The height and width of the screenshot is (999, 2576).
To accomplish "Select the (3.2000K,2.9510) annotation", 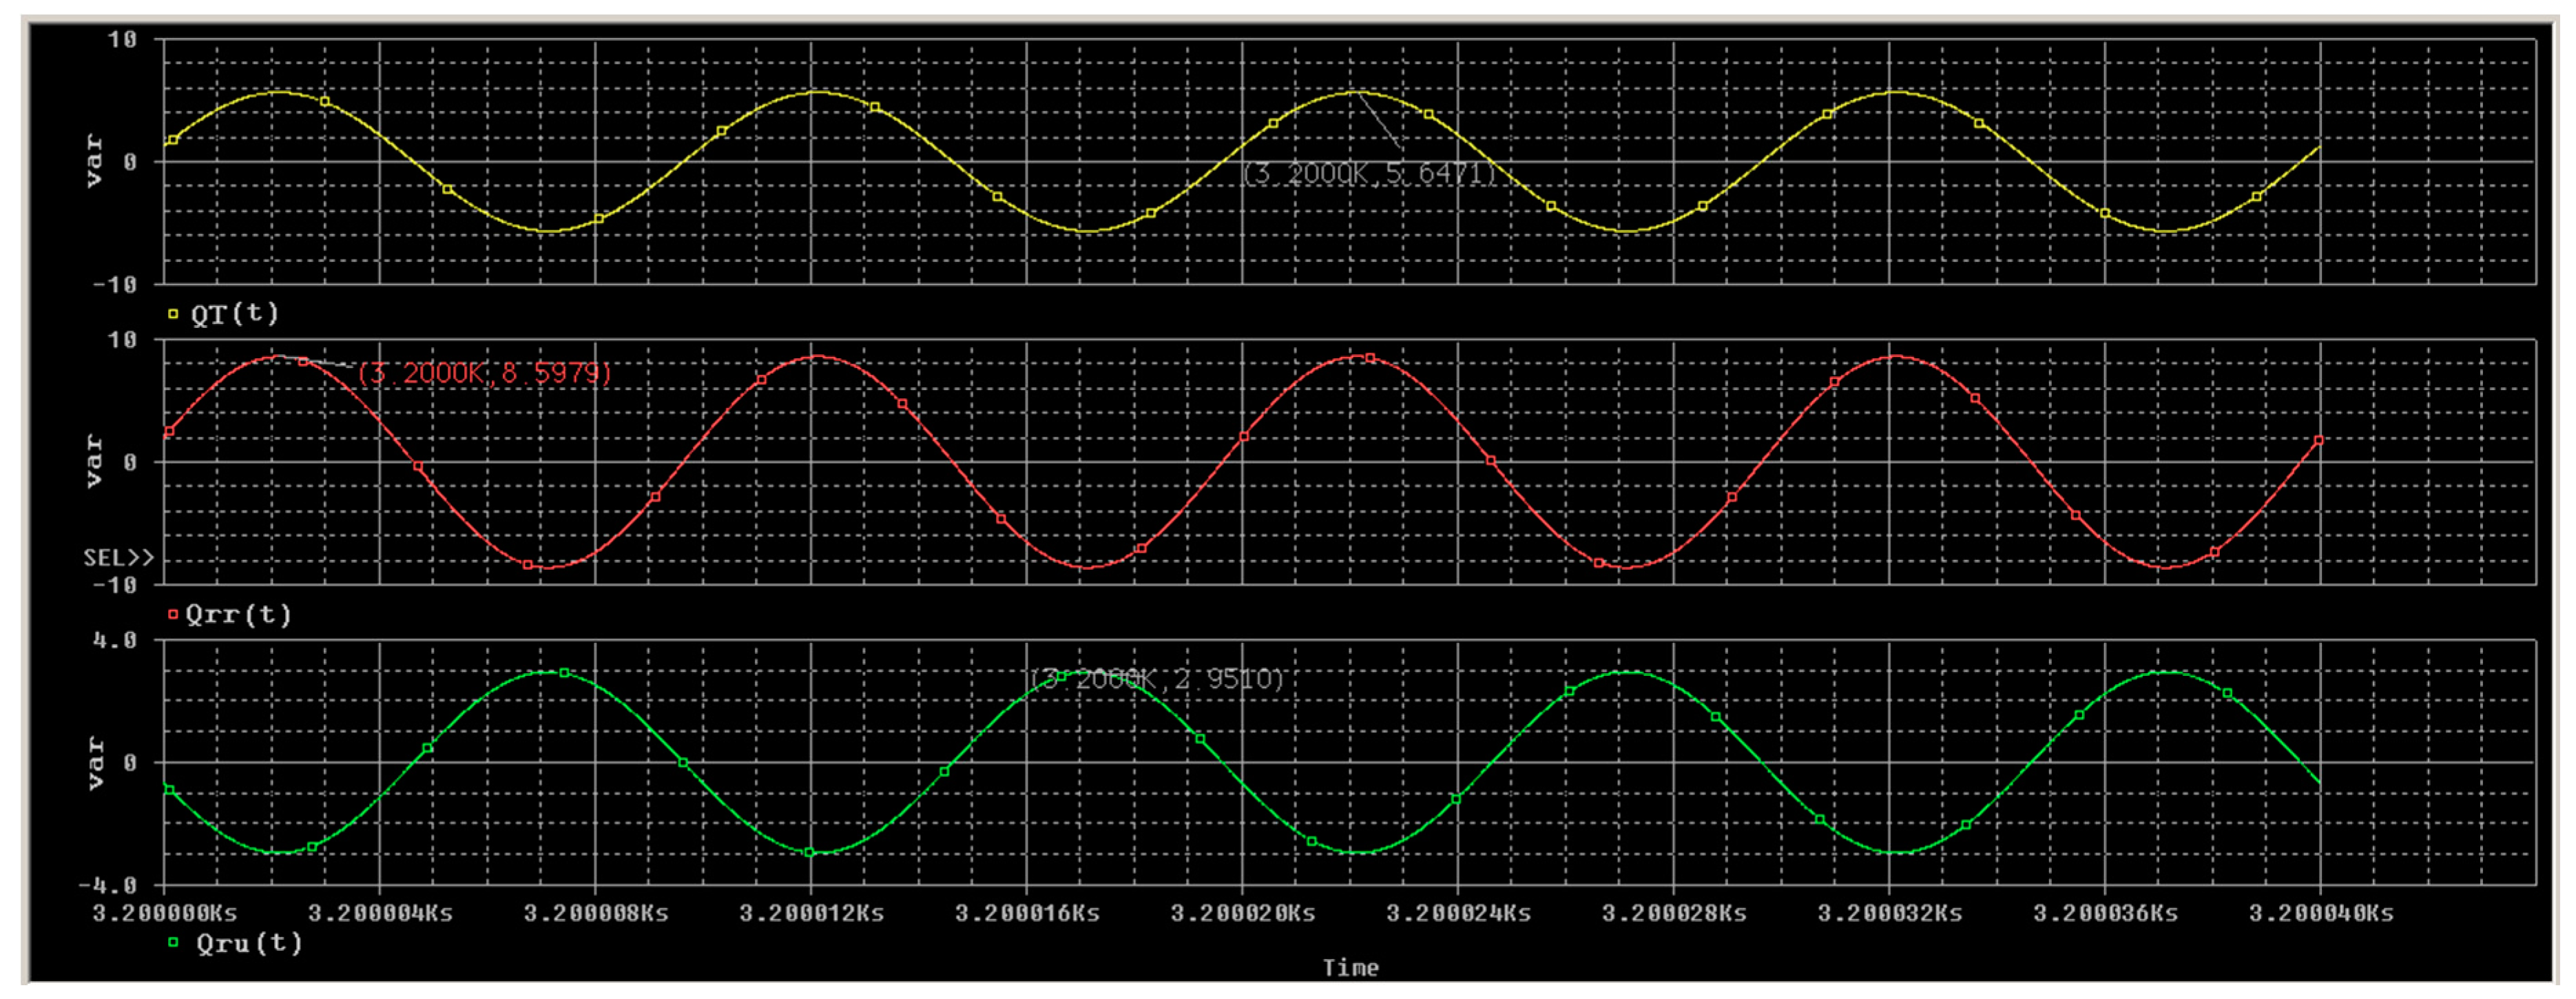I will point(1156,680).
